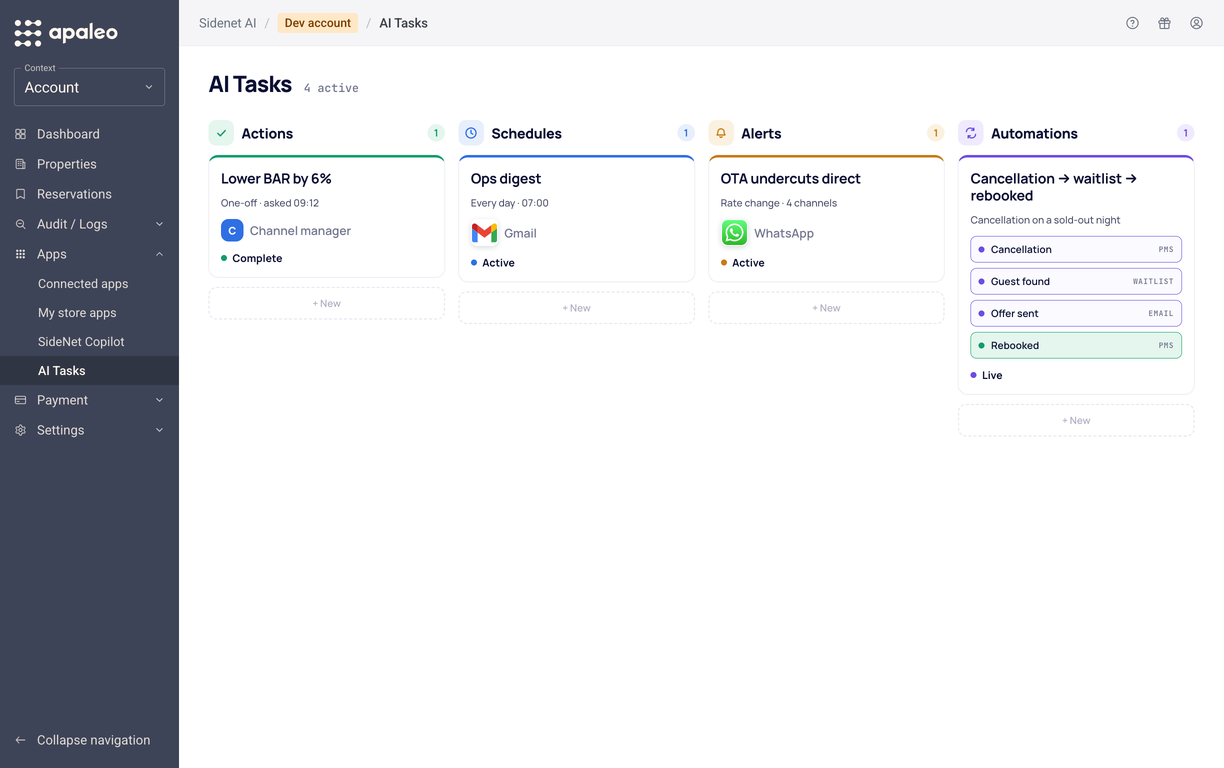
Task: Open the Context Account dropdown
Action: coord(89,87)
